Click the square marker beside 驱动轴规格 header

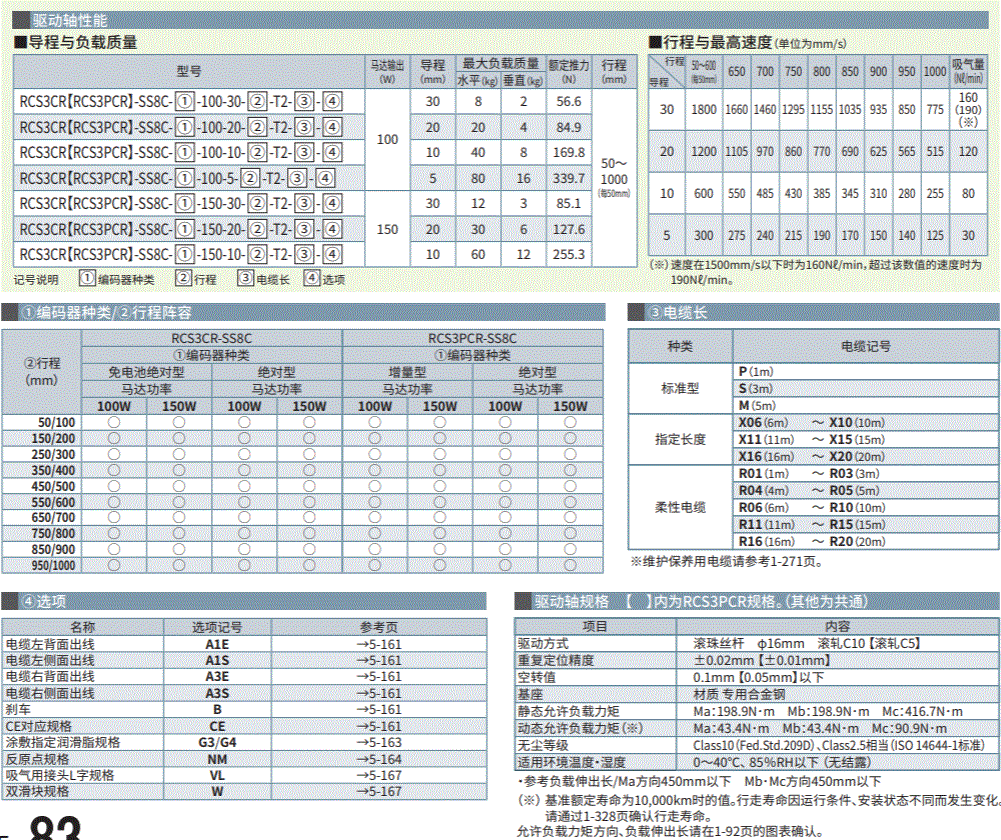(x=522, y=602)
